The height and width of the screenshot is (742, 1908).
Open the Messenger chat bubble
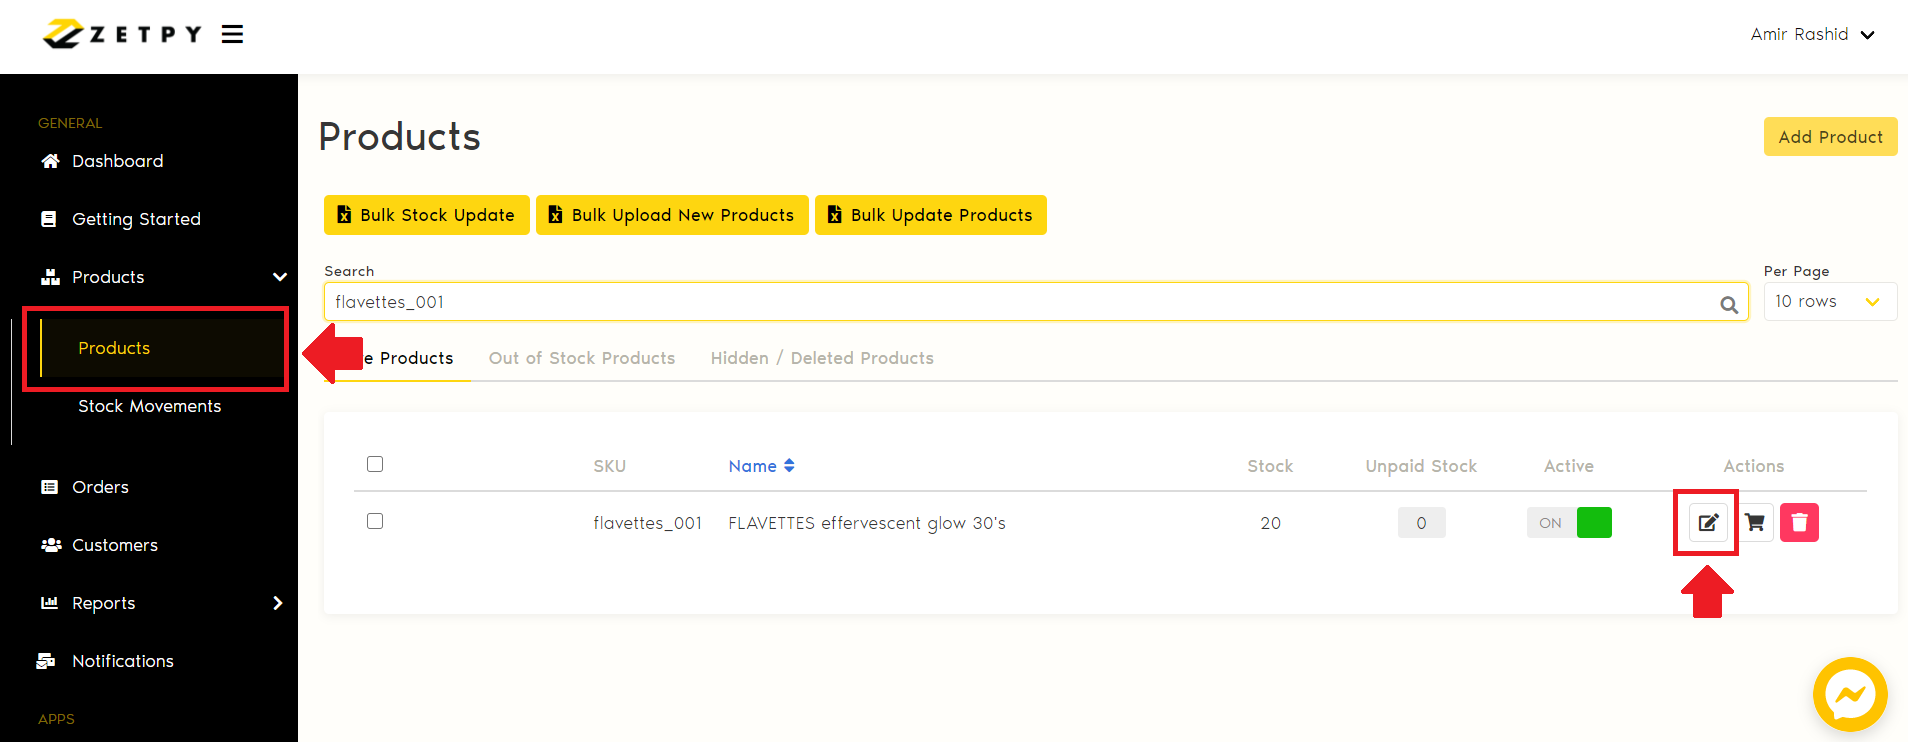coord(1849,694)
